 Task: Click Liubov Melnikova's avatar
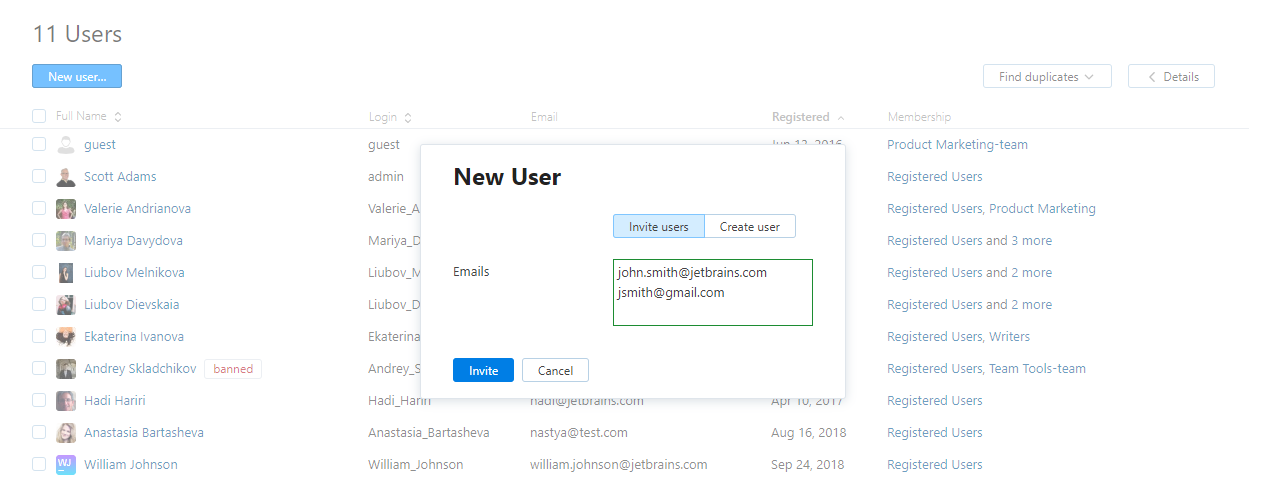pos(66,273)
